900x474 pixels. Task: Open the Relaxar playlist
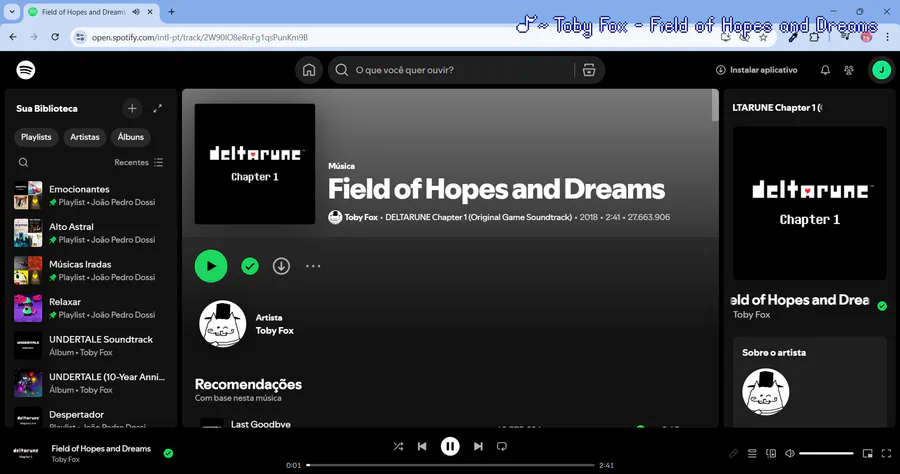(91, 308)
